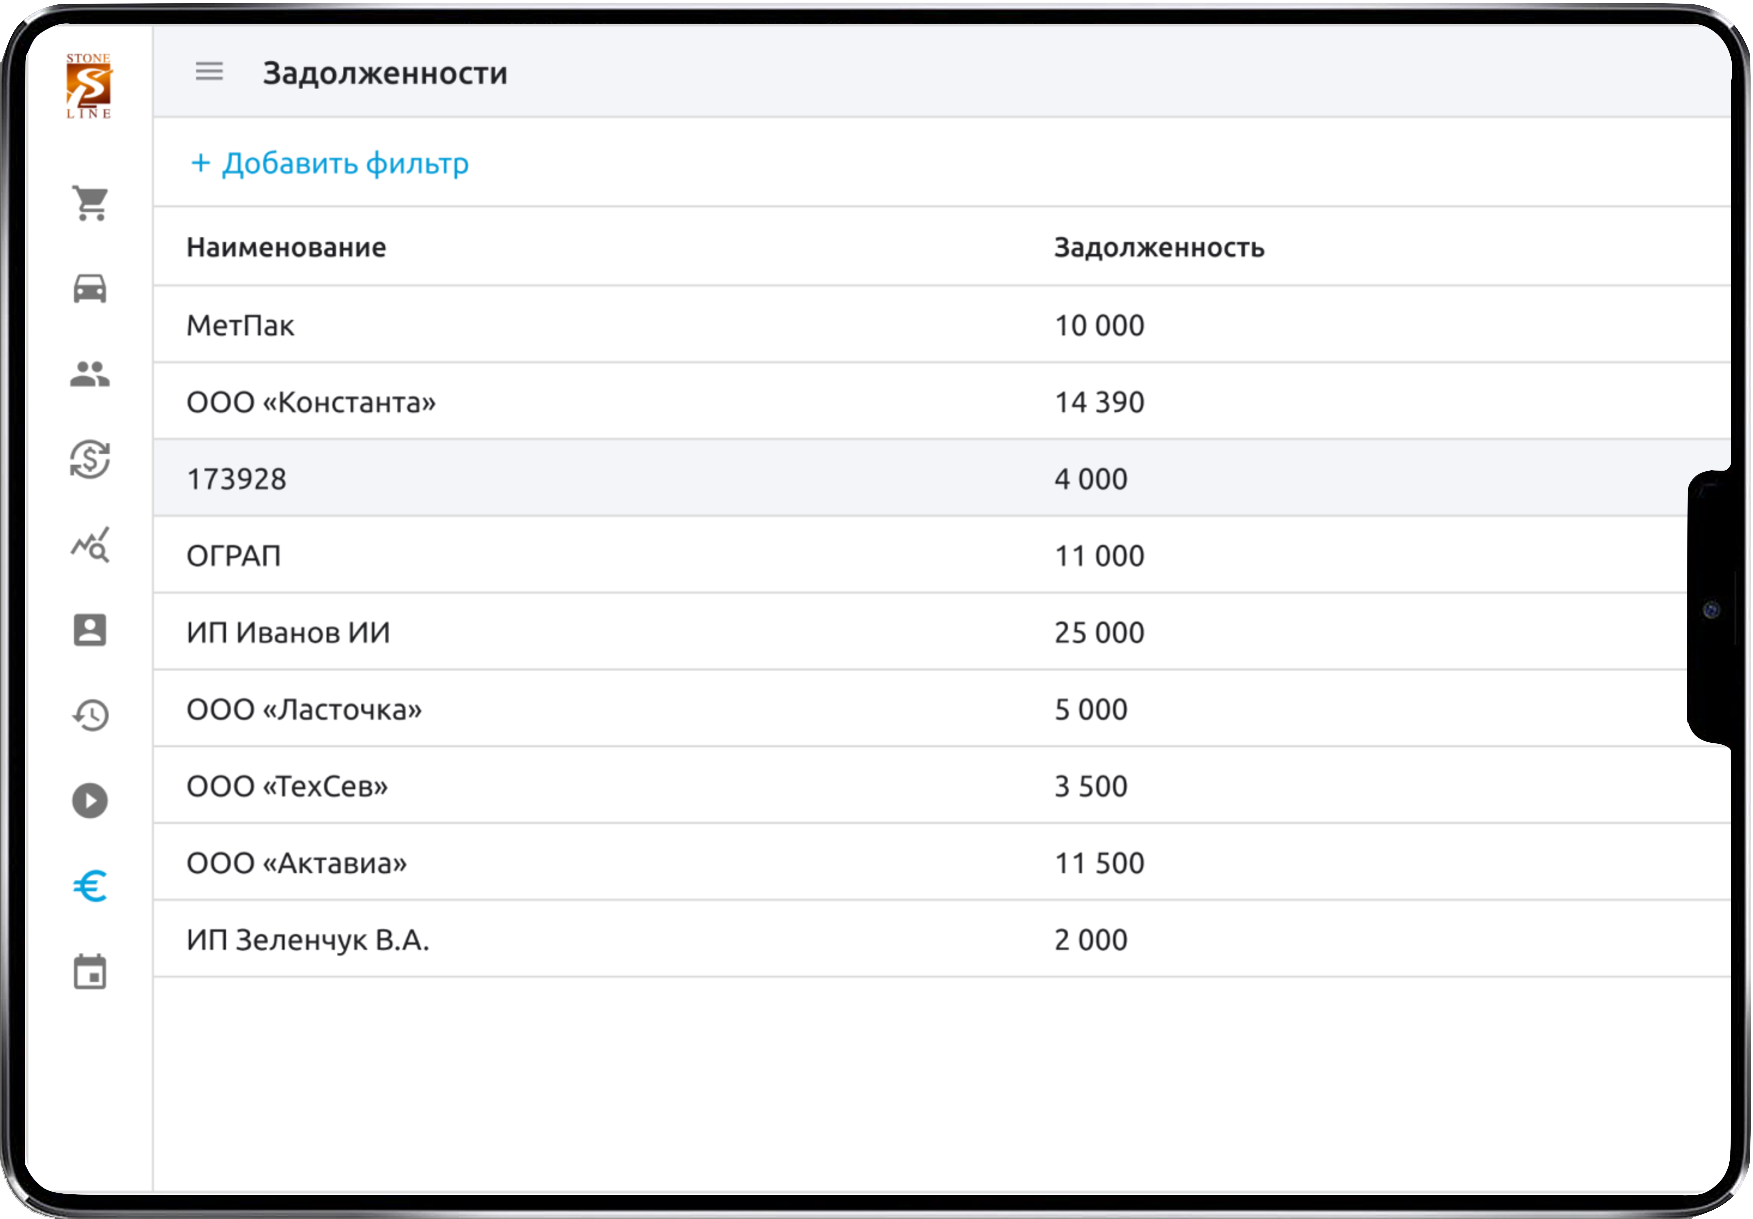Open the analytics chart section
The image size is (1753, 1219).
pyautogui.click(x=90, y=546)
